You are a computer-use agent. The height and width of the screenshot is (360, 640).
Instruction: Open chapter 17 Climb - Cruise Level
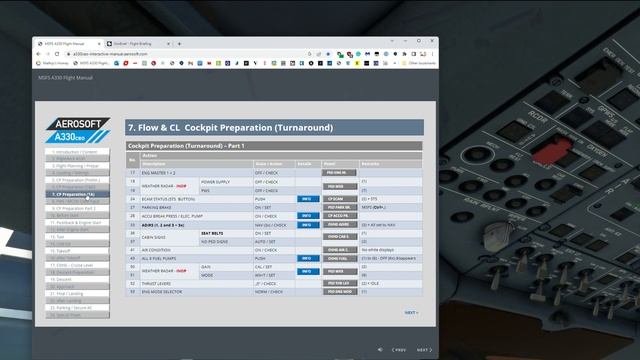point(77,265)
